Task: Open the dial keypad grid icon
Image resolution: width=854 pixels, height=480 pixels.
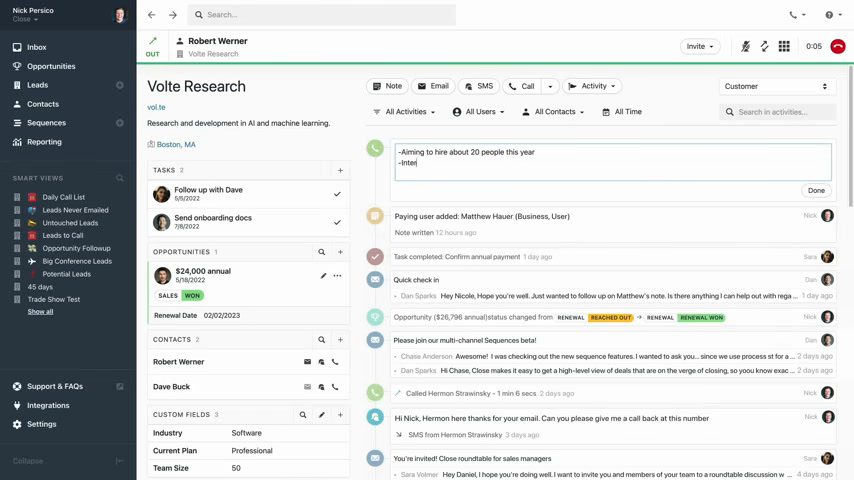Action: click(784, 46)
